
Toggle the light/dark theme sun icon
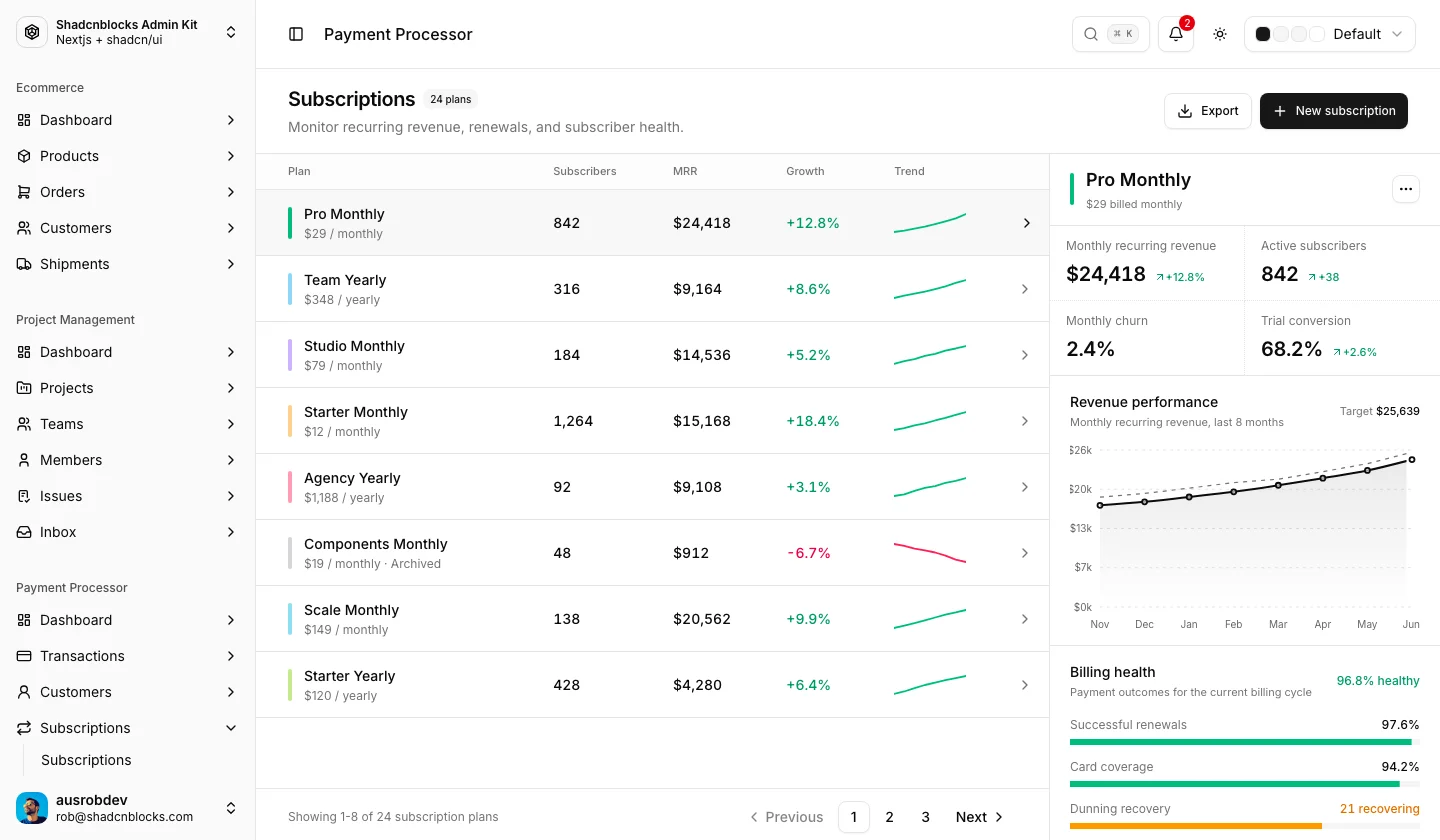pyautogui.click(x=1220, y=34)
